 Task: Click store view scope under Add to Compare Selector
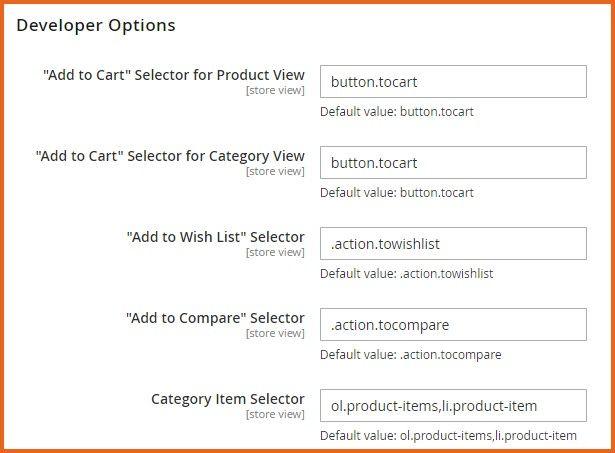point(275,334)
